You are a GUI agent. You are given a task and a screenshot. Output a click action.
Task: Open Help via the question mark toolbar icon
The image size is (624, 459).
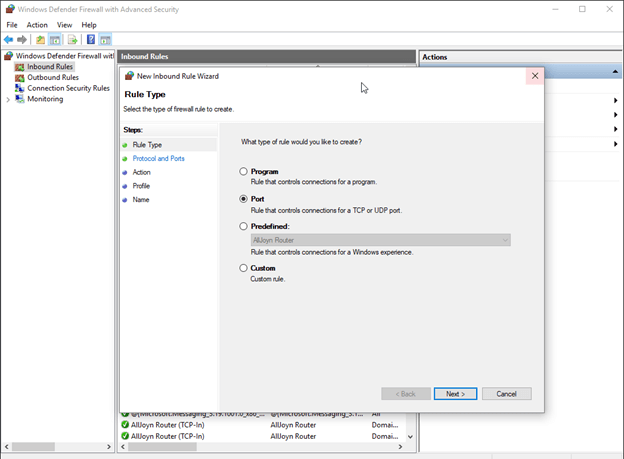click(91, 39)
